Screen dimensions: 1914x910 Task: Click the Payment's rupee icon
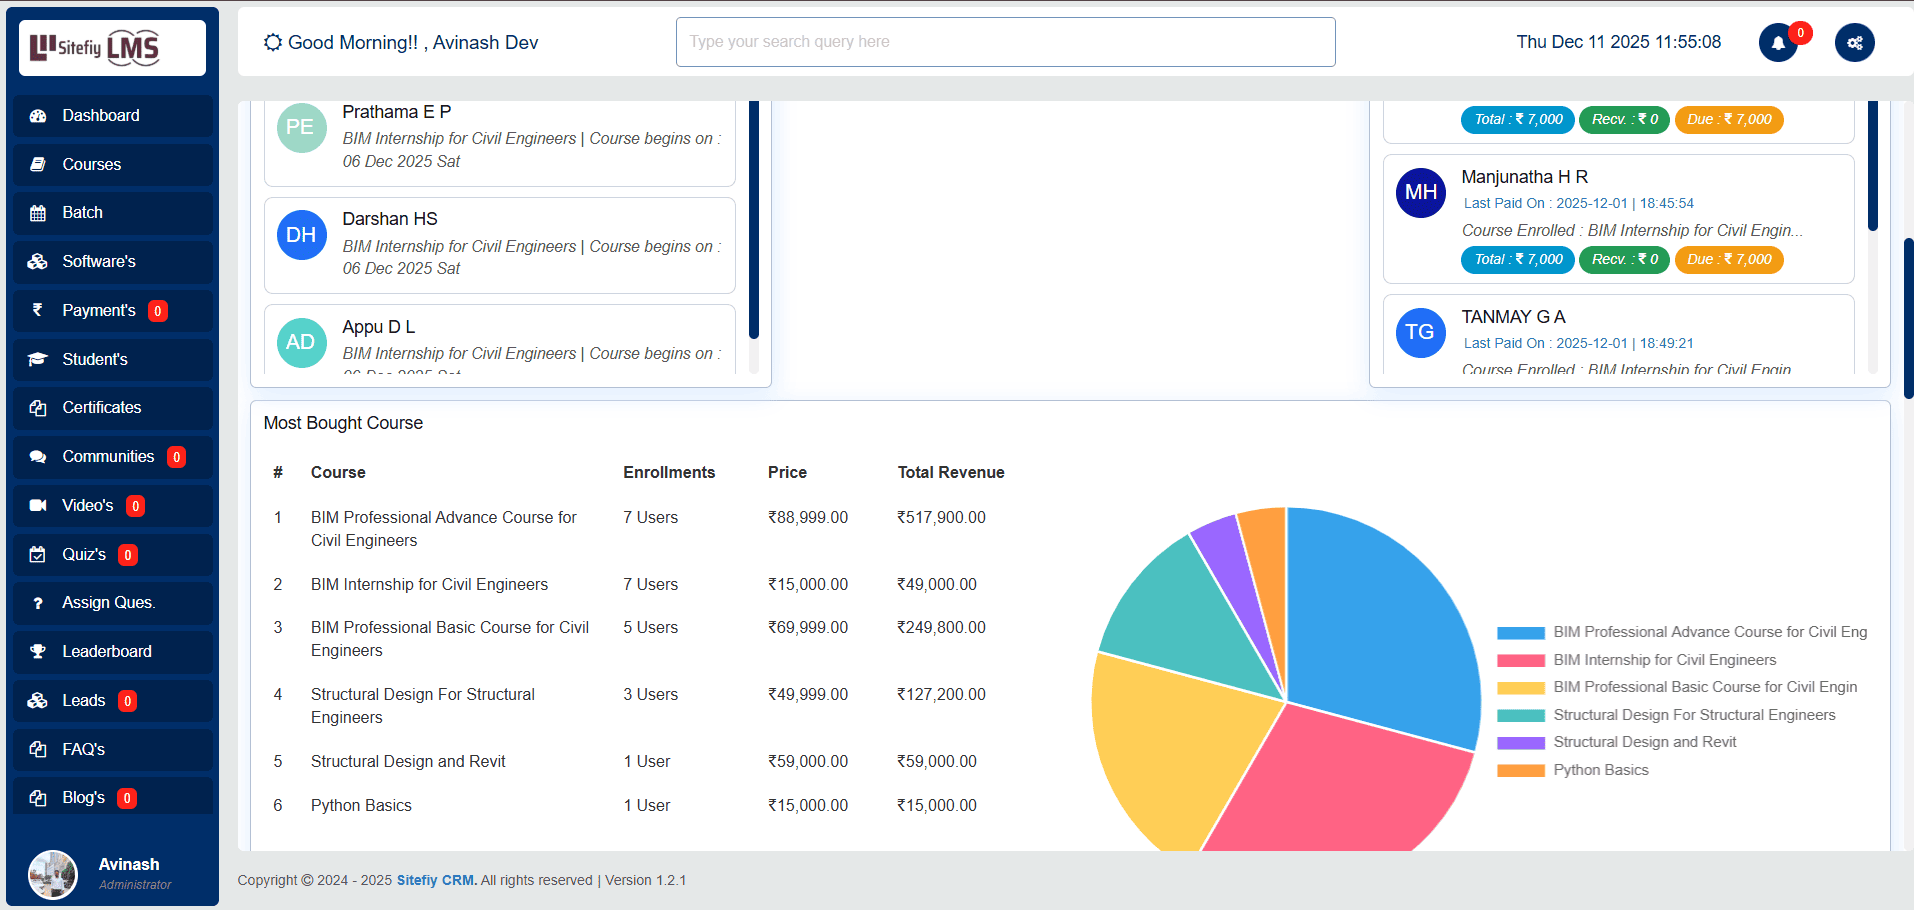(38, 311)
